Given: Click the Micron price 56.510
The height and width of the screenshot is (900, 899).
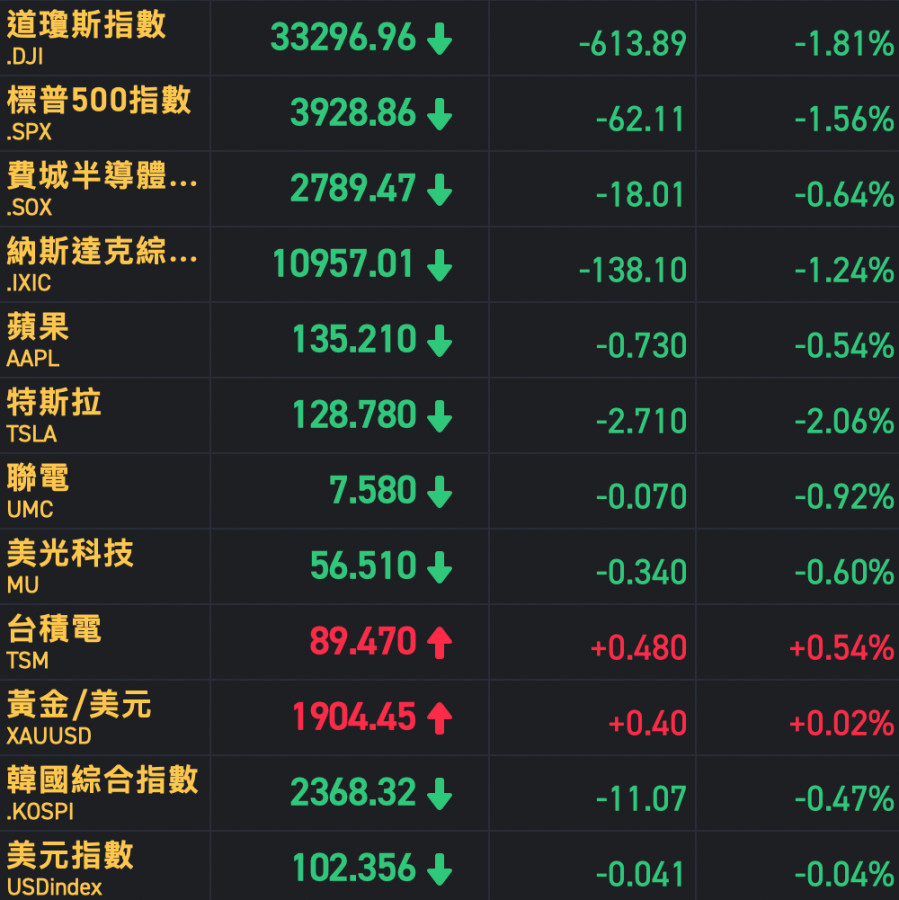Looking at the screenshot, I should (x=362, y=567).
